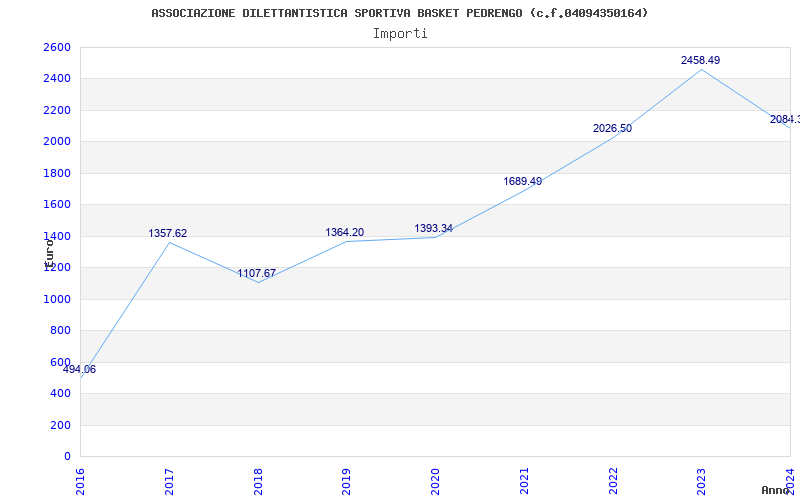
Task: Click the data label 2026.50
Action: (612, 128)
